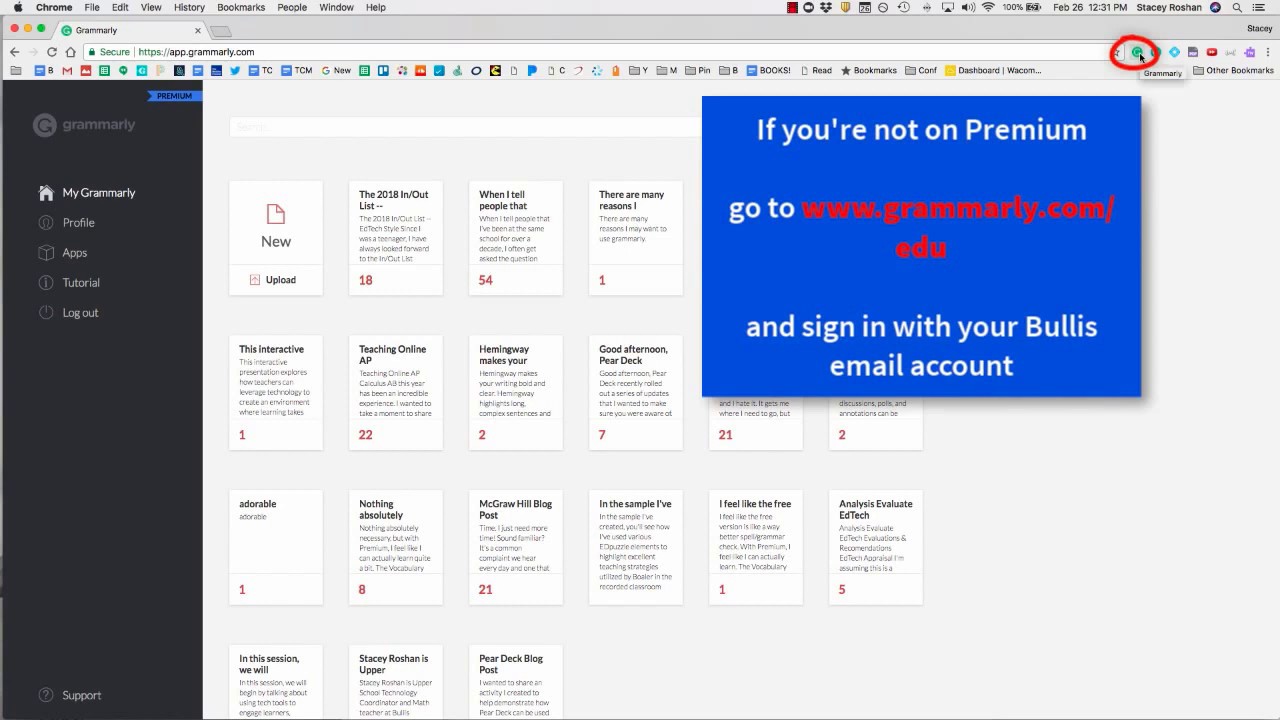Viewport: 1280px width, 720px height.
Task: Click the Grammarly extension icon in Chrome toolbar
Action: tap(1137, 52)
